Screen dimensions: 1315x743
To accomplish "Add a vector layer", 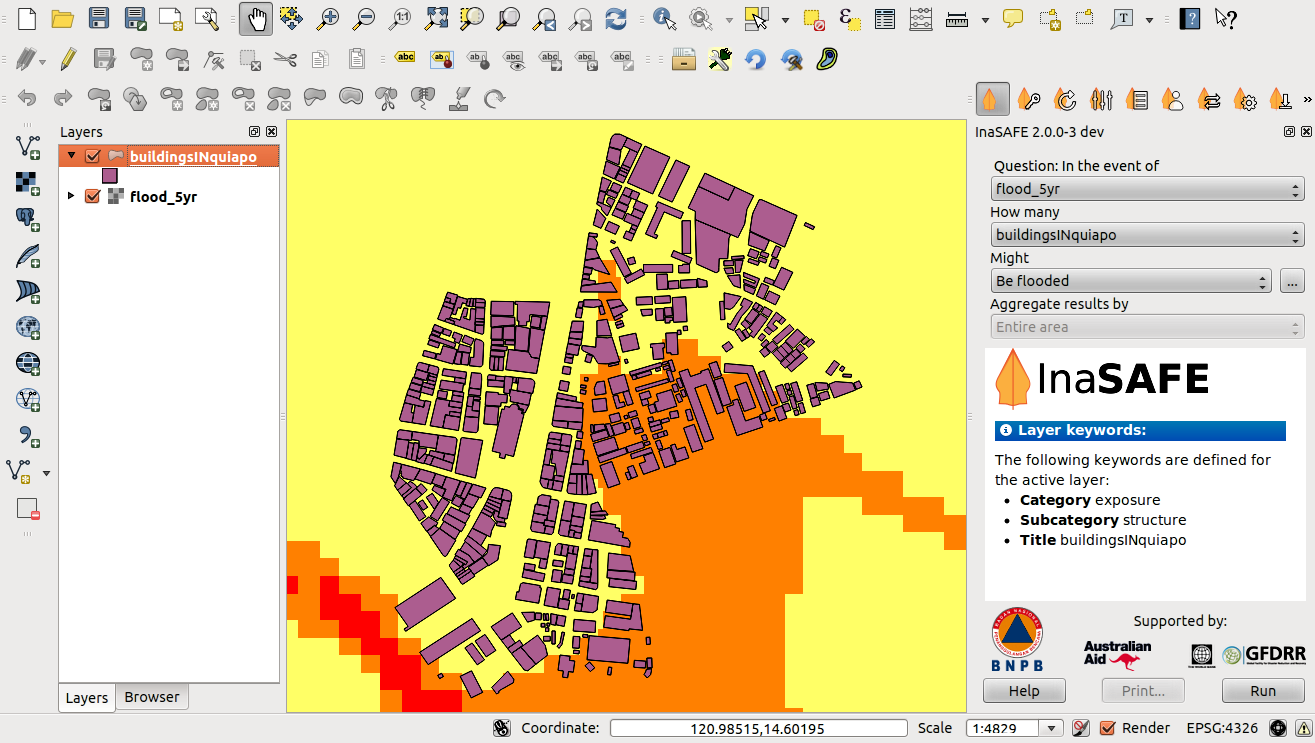I will click(x=28, y=146).
